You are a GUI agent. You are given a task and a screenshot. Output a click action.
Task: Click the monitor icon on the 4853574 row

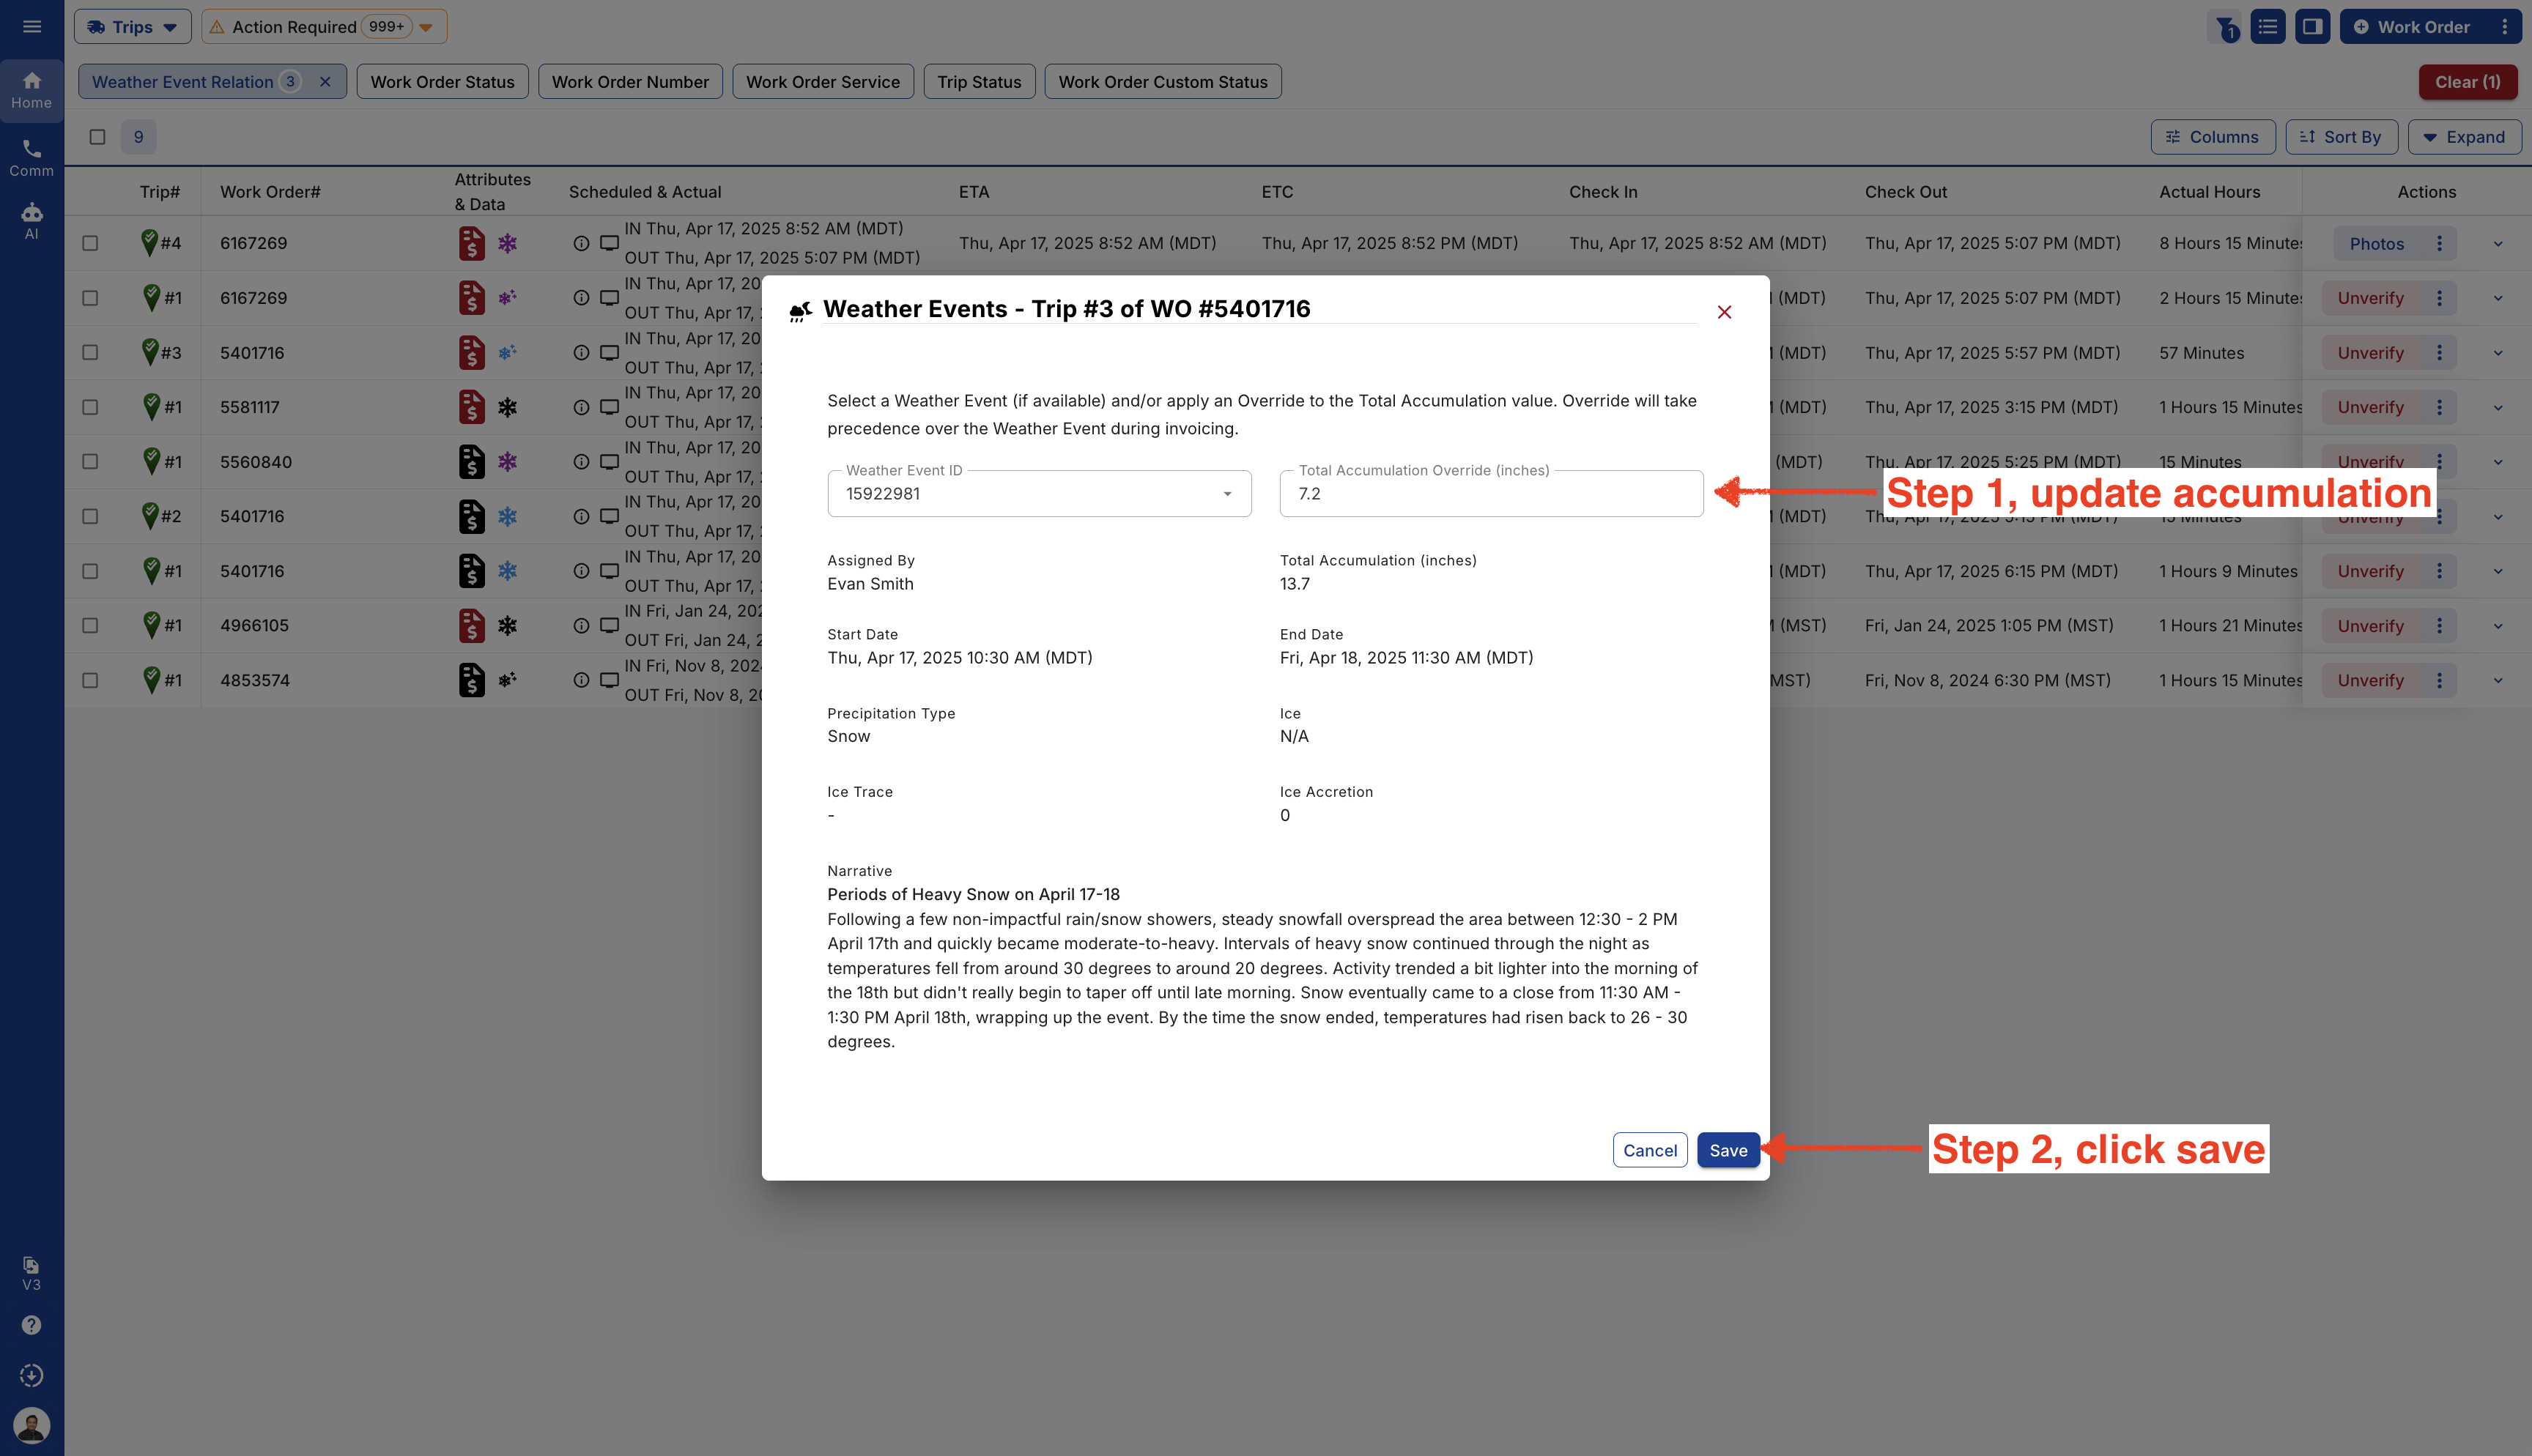point(609,680)
